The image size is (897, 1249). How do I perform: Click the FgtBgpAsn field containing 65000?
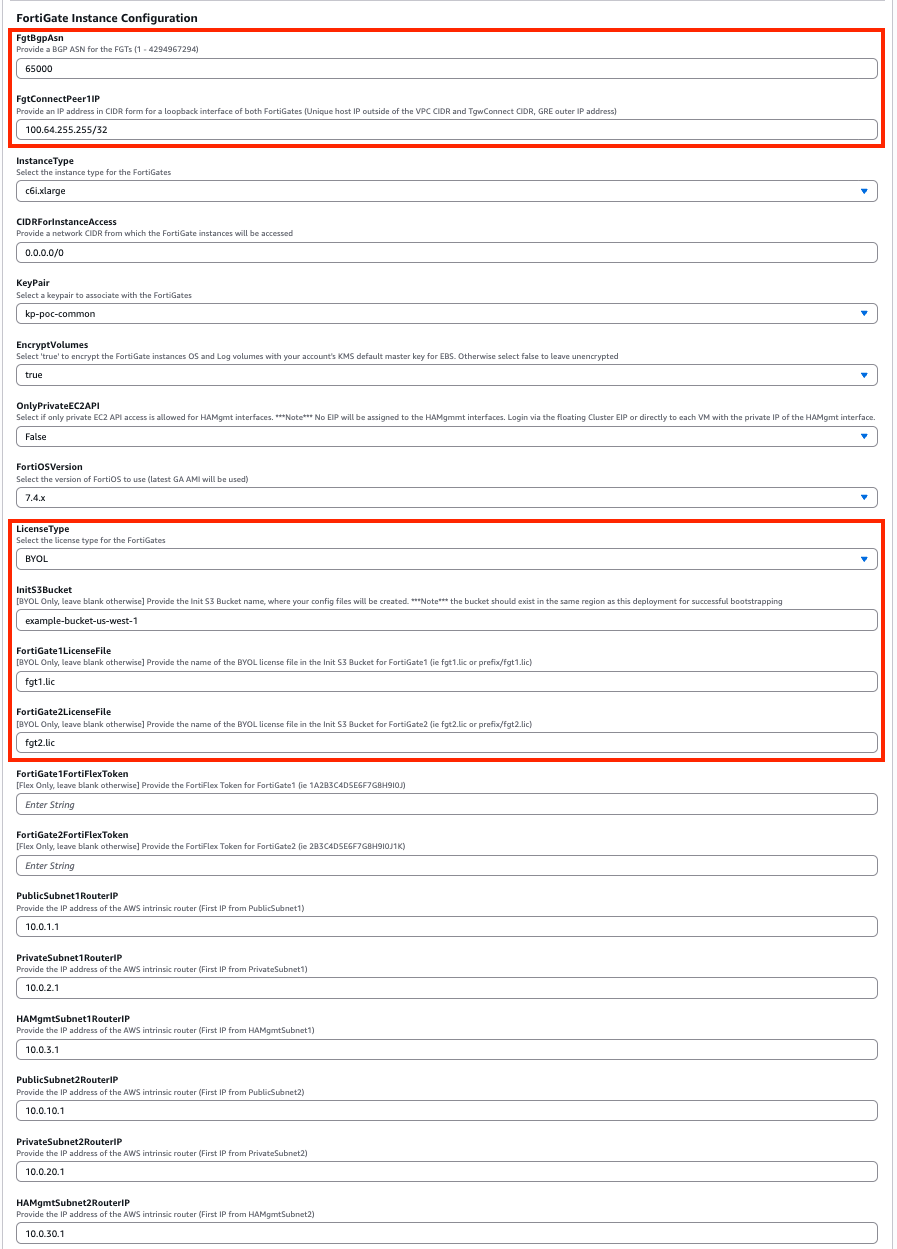pyautogui.click(x=446, y=68)
